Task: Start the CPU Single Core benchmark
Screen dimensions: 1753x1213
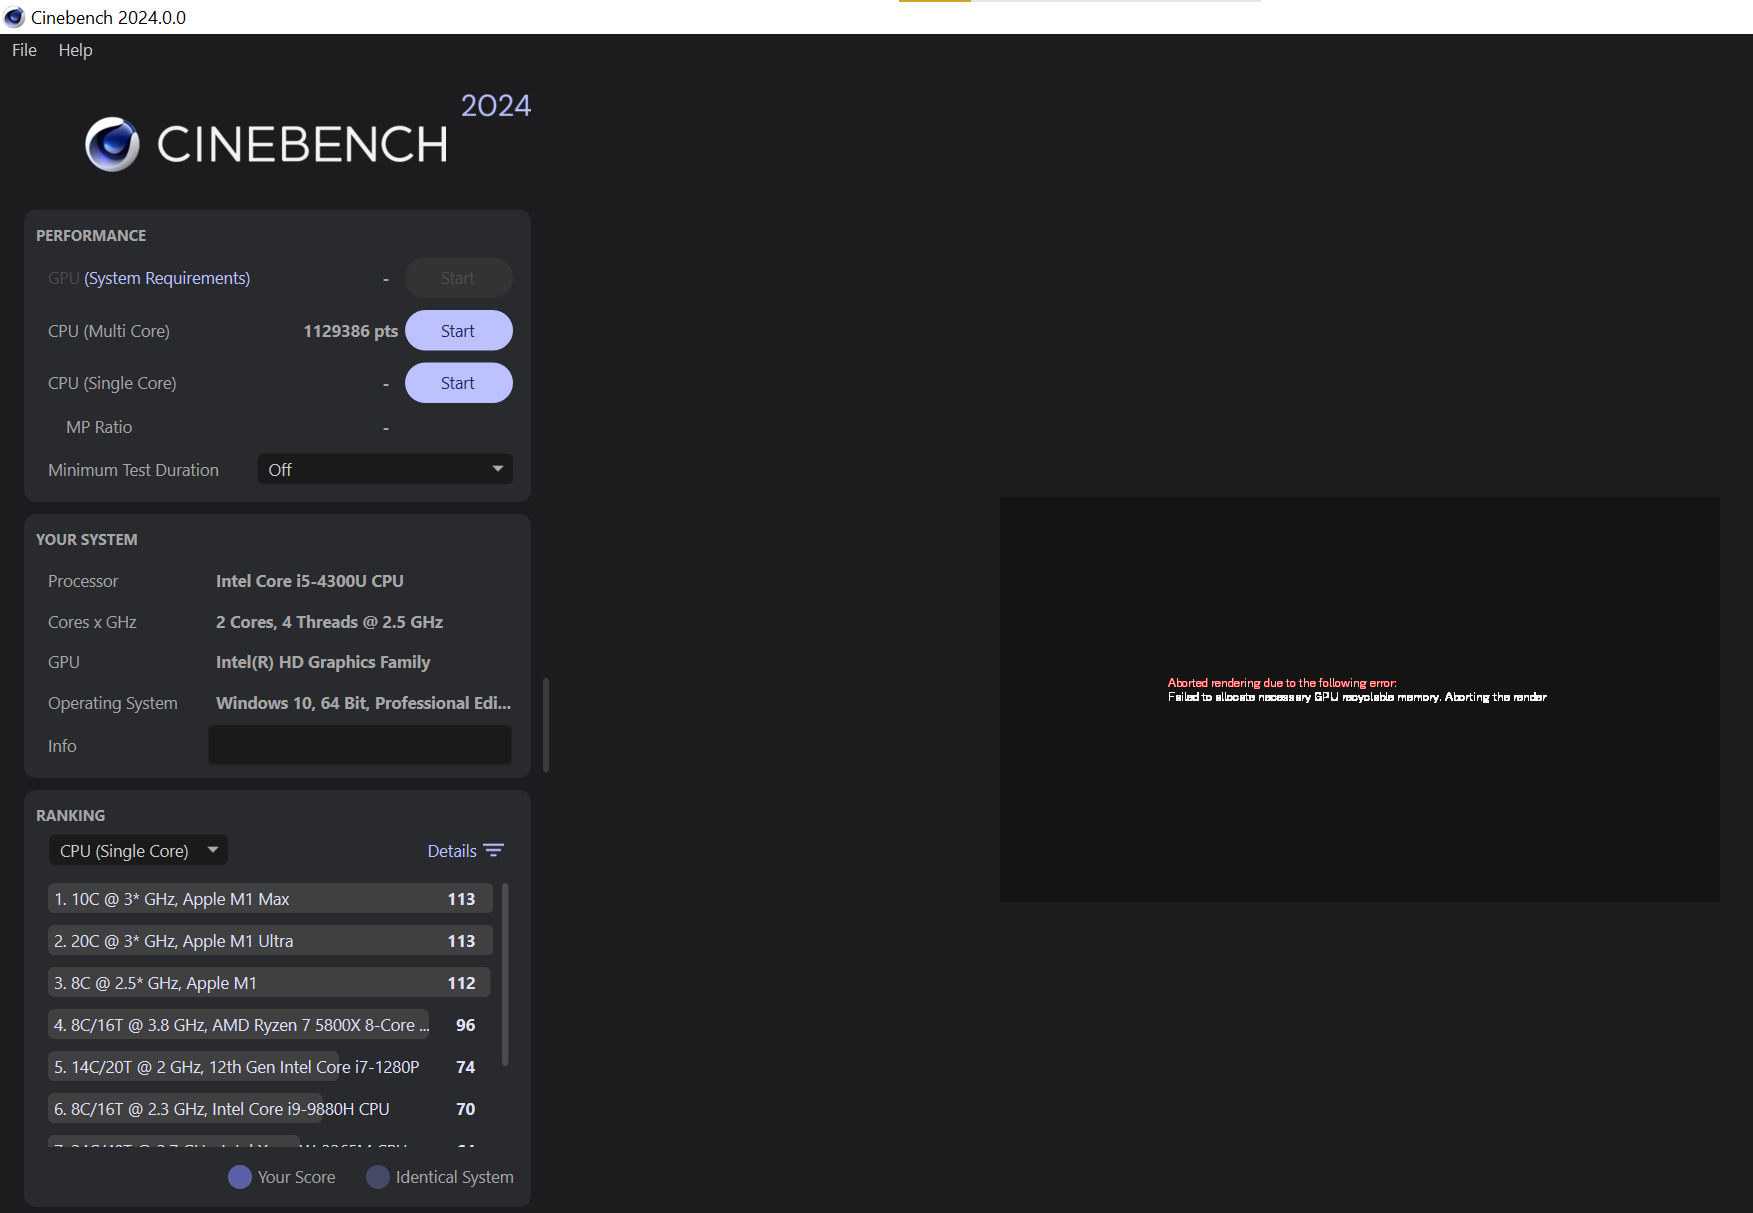Action: point(458,382)
